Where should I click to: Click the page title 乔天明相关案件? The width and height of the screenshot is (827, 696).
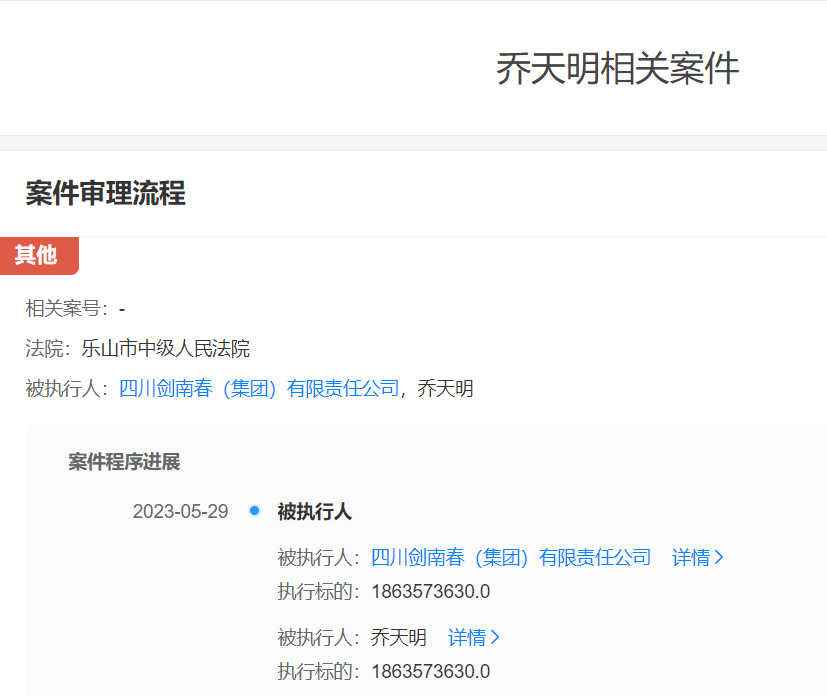coord(617,69)
